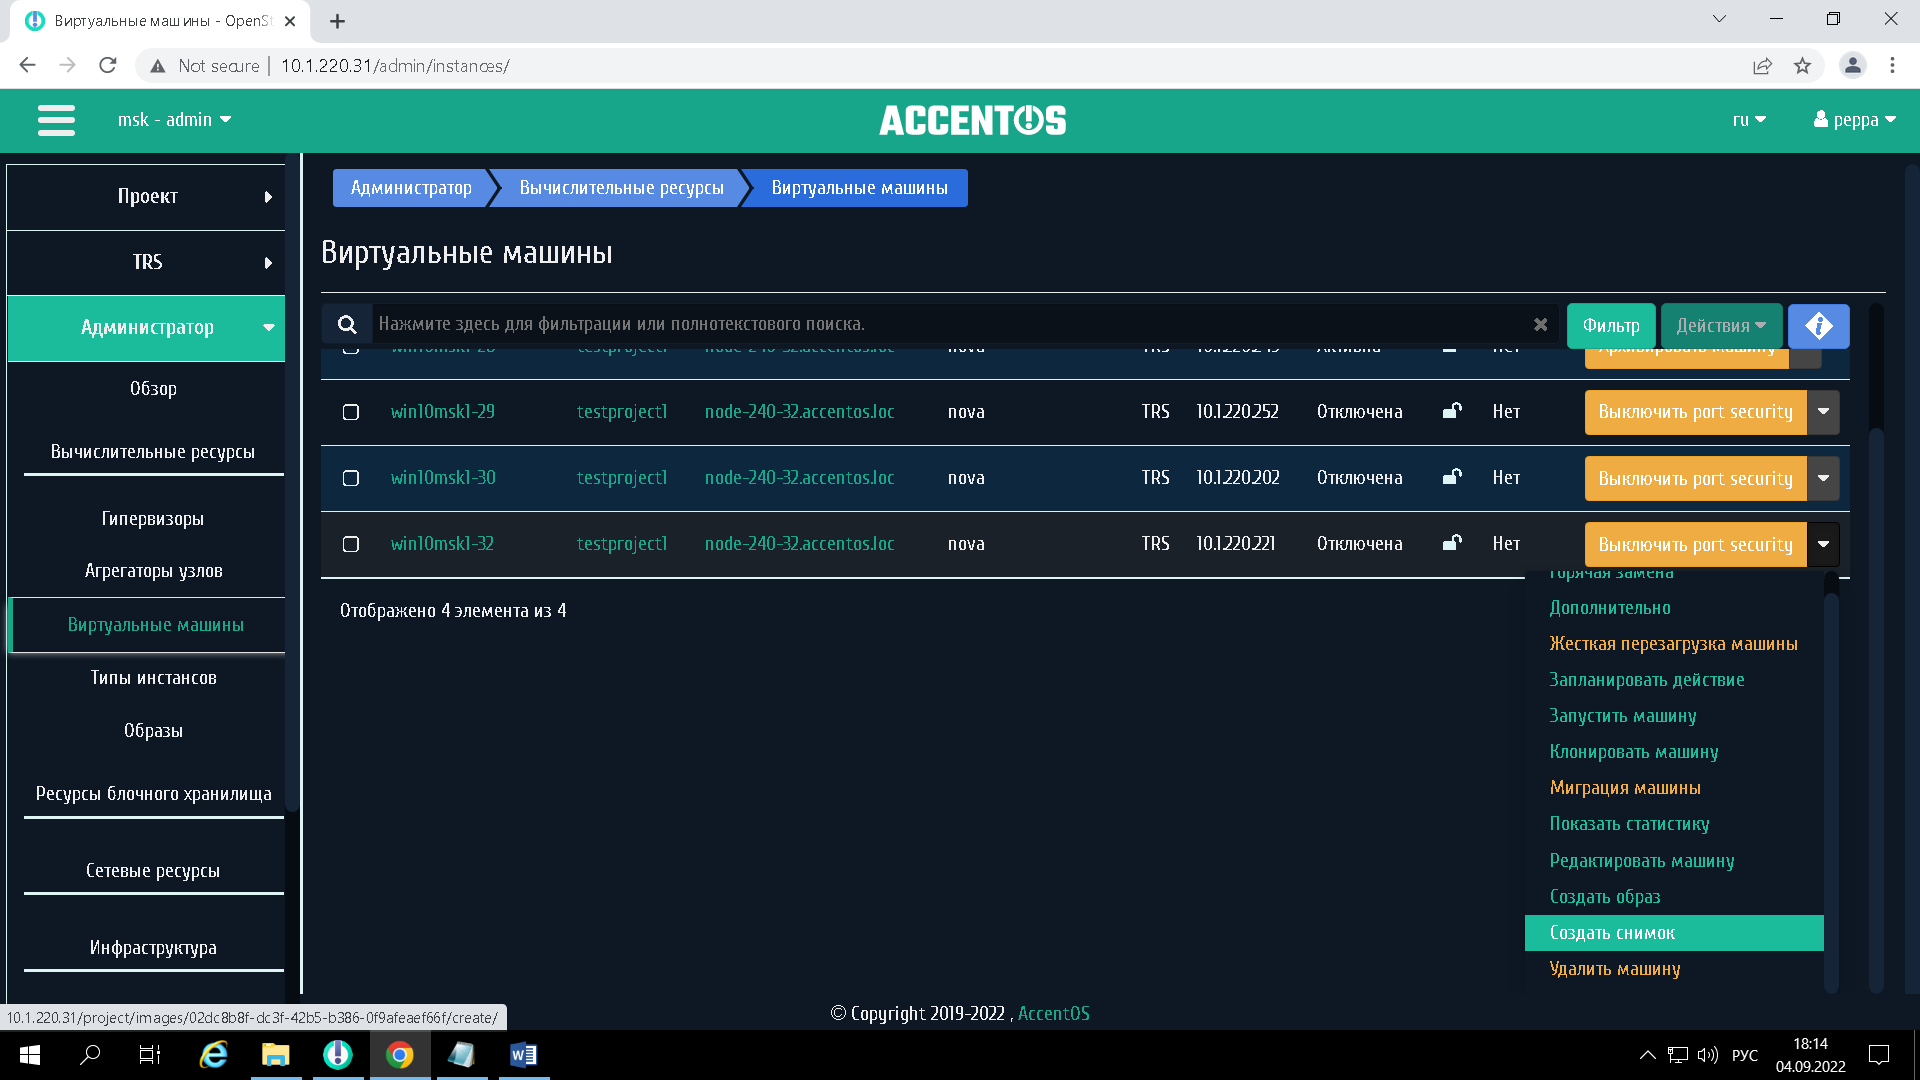This screenshot has height=1080, width=1920.
Task: Open the hamburger navigation menu
Action: click(56, 120)
